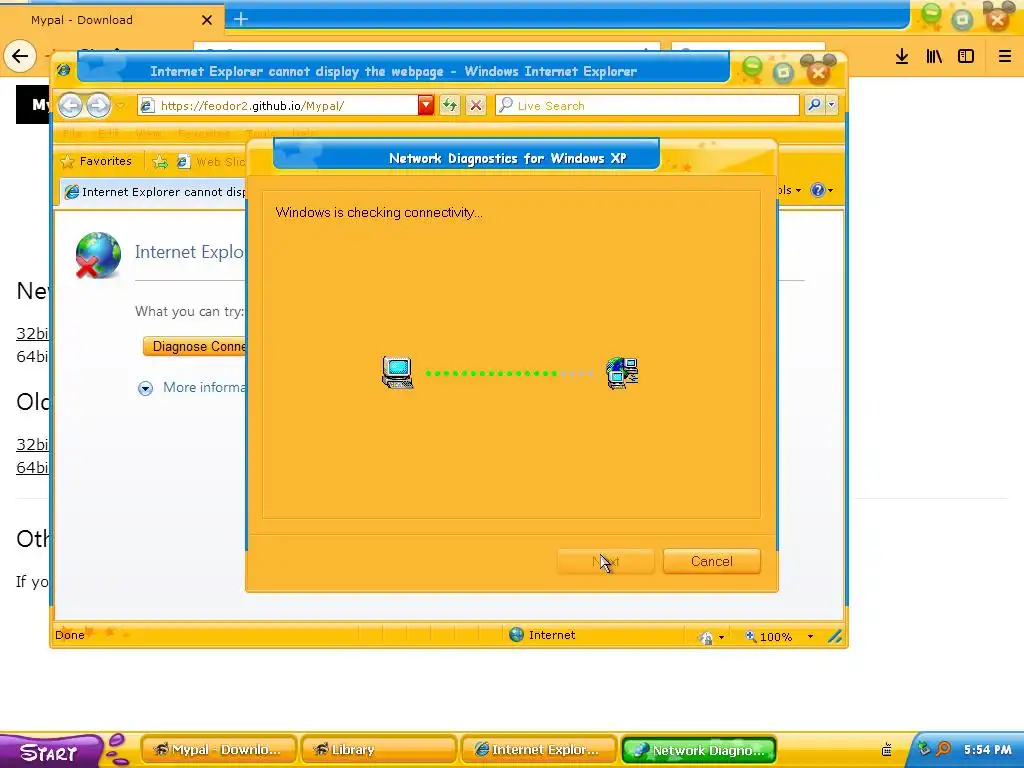Open Mypal downloads arrow icon
Viewport: 1024px width, 768px height.
pyautogui.click(x=902, y=57)
